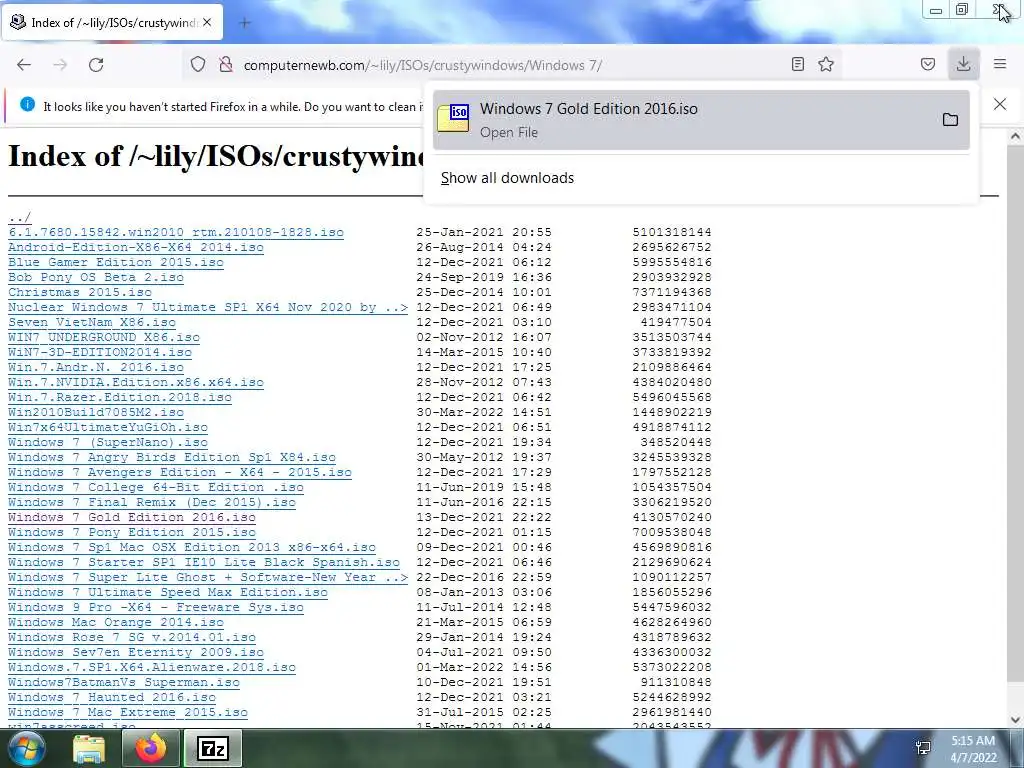
Task: Click the address bar URL
Action: point(423,65)
